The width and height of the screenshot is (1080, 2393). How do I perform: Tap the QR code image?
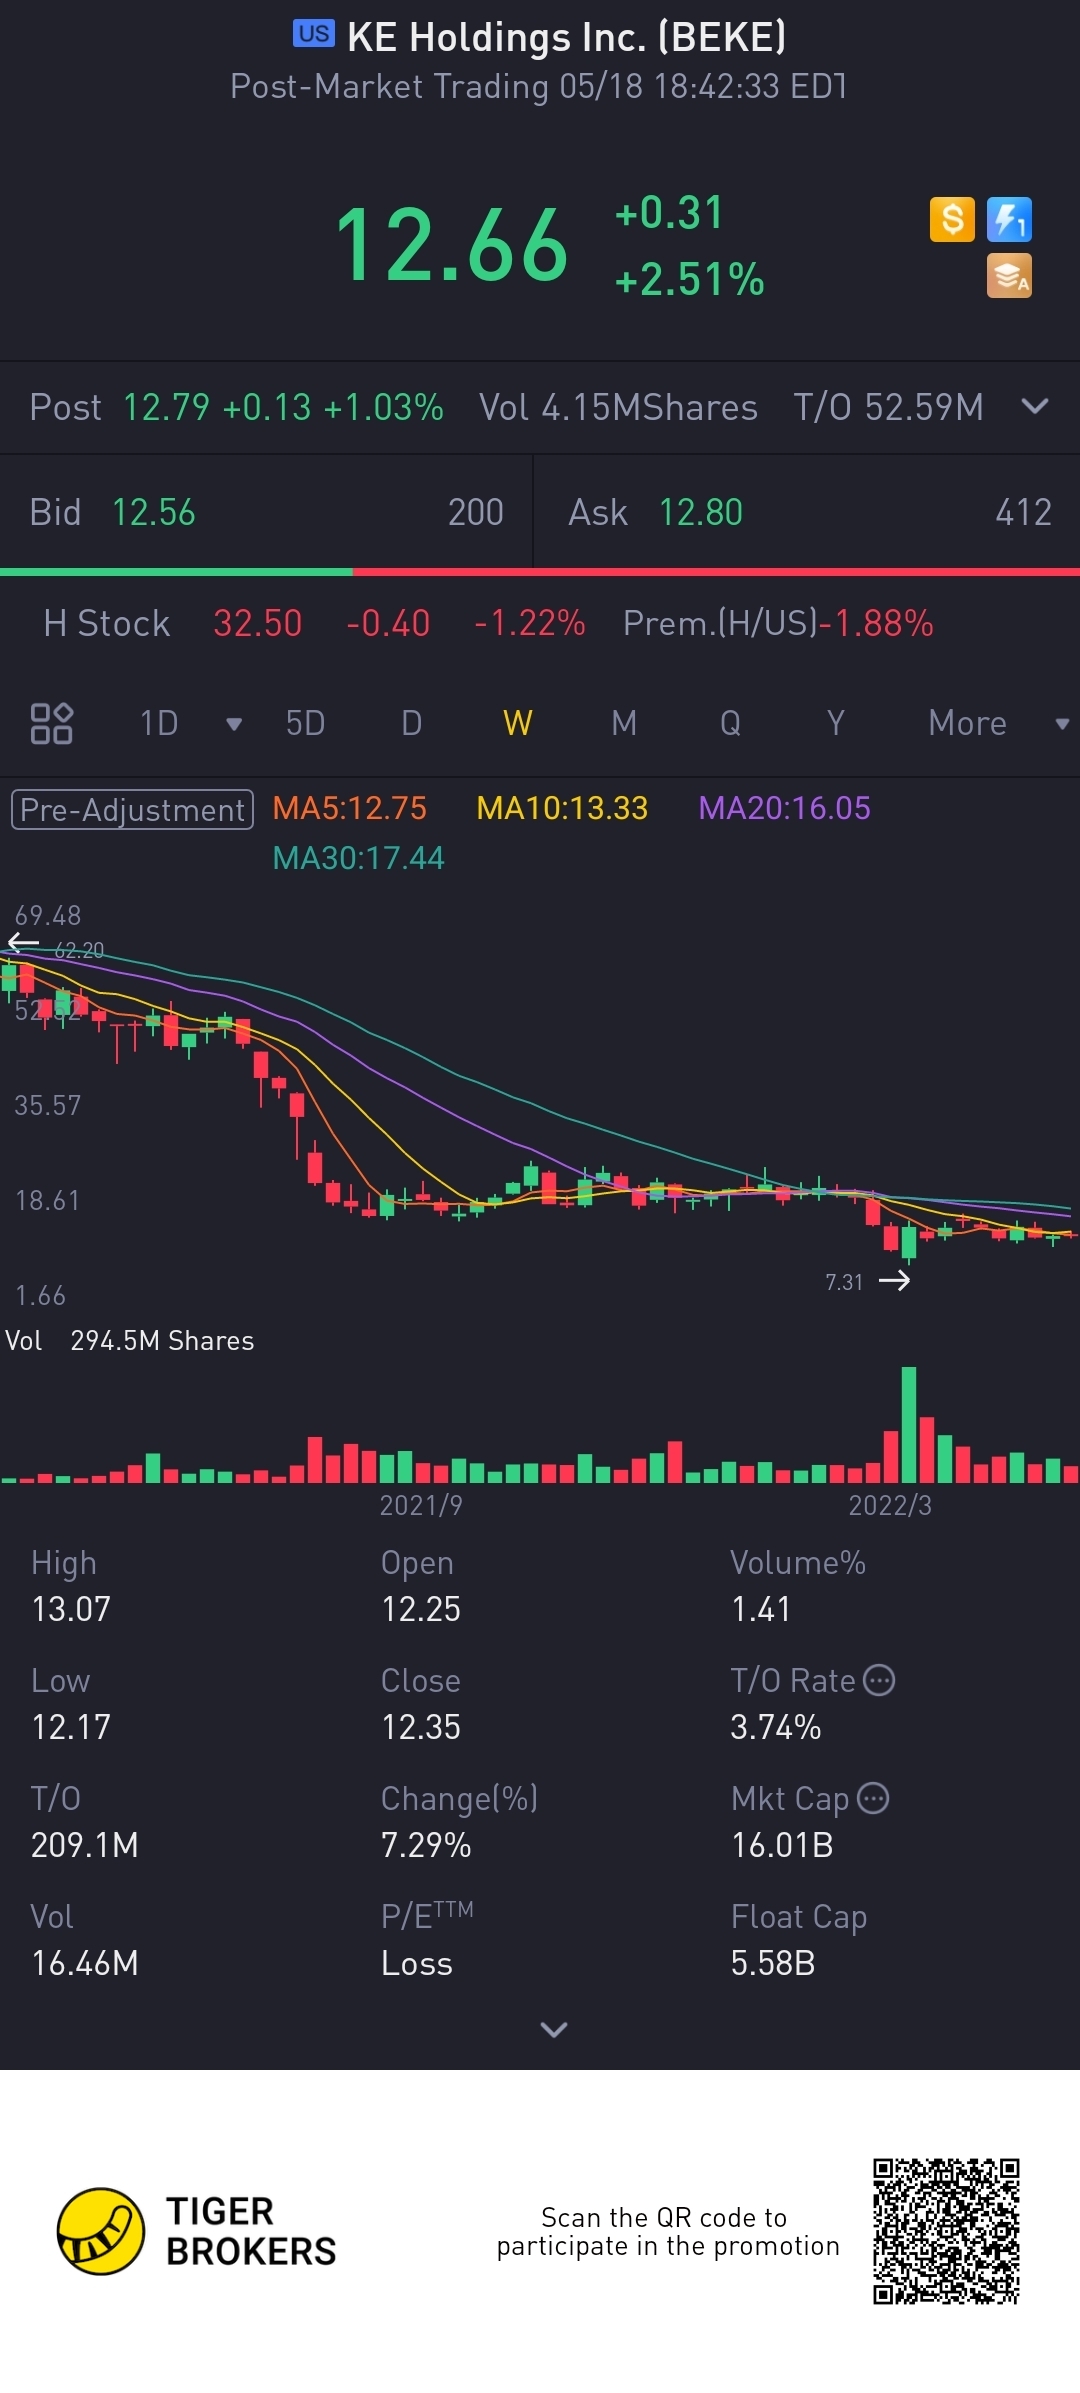pos(946,2231)
